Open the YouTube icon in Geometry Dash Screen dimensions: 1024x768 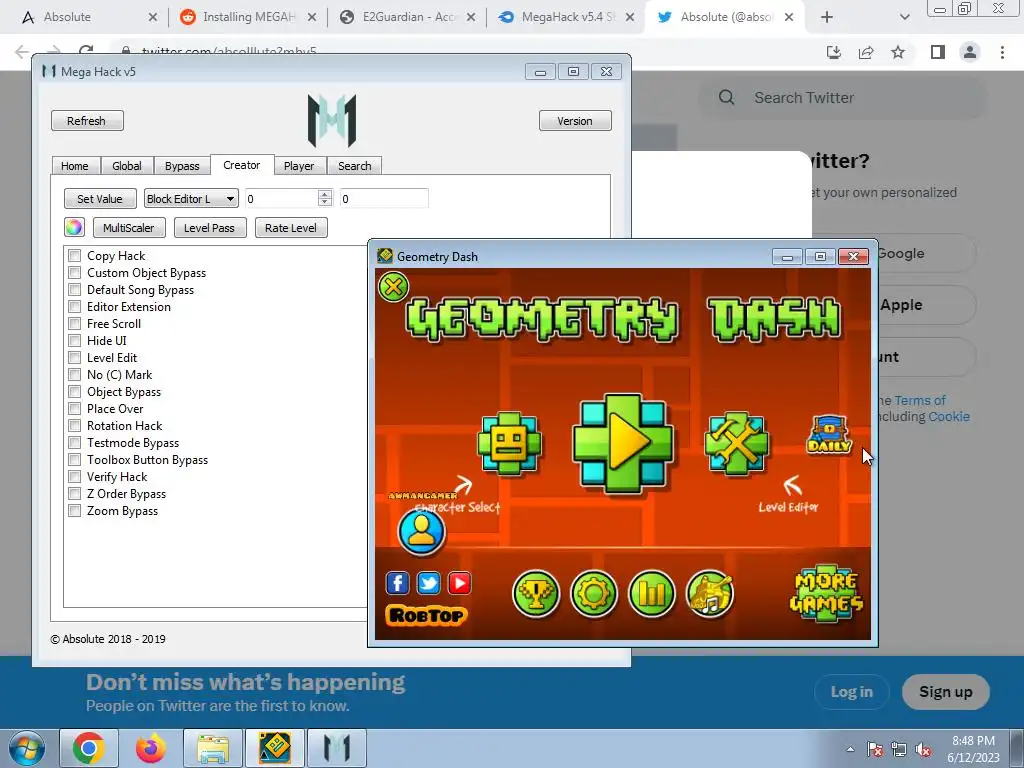point(460,583)
